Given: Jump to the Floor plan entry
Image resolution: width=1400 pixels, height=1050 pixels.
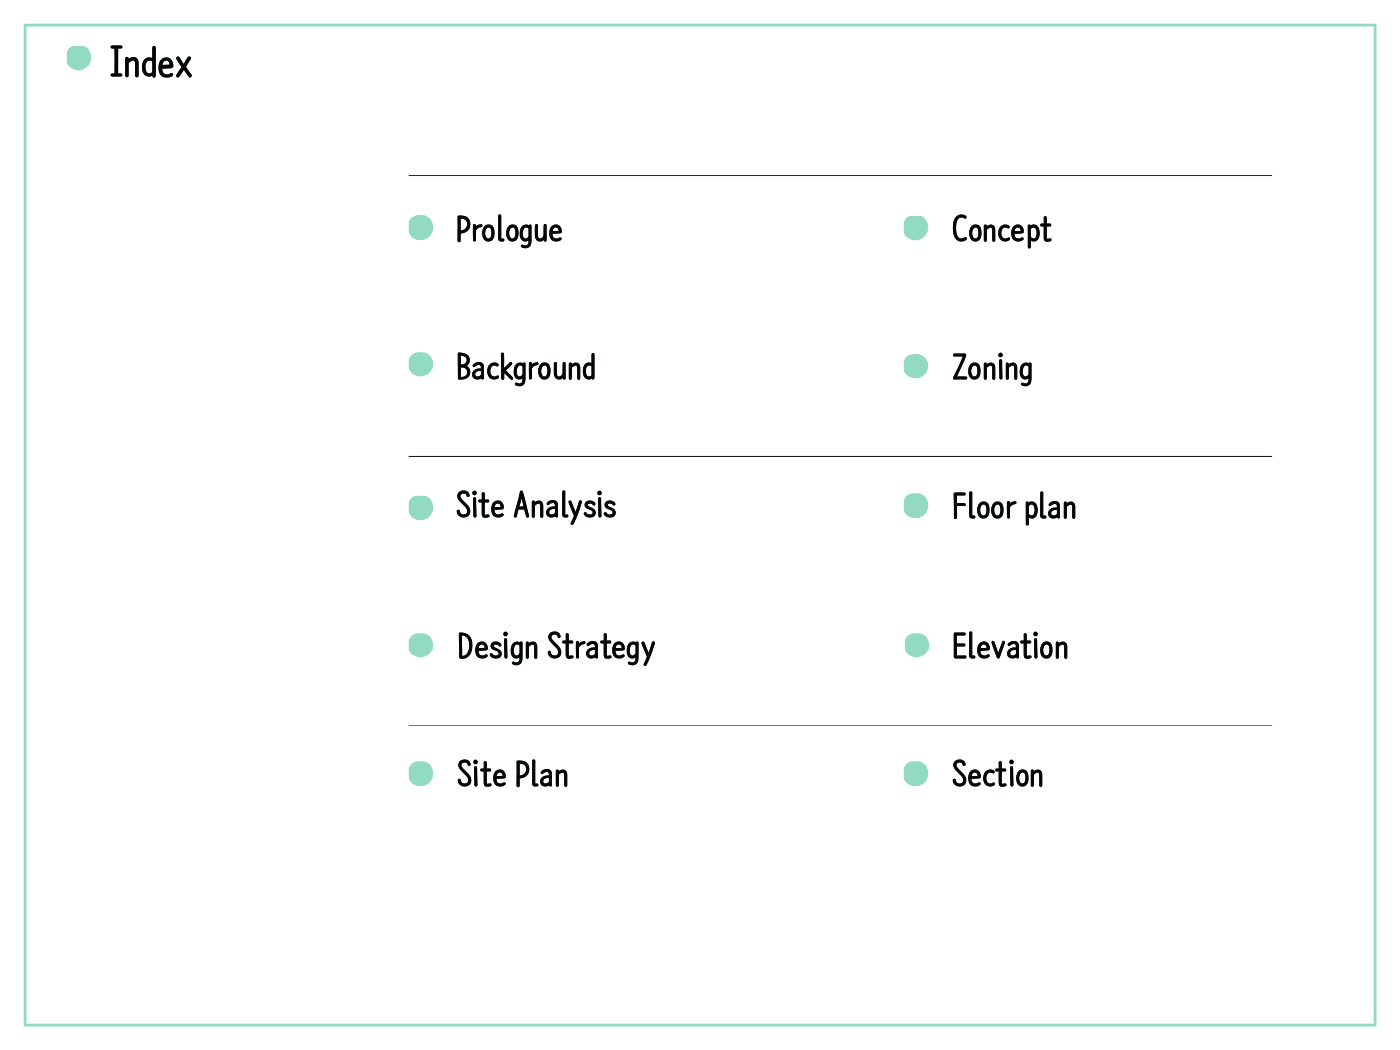Looking at the screenshot, I should point(1014,507).
